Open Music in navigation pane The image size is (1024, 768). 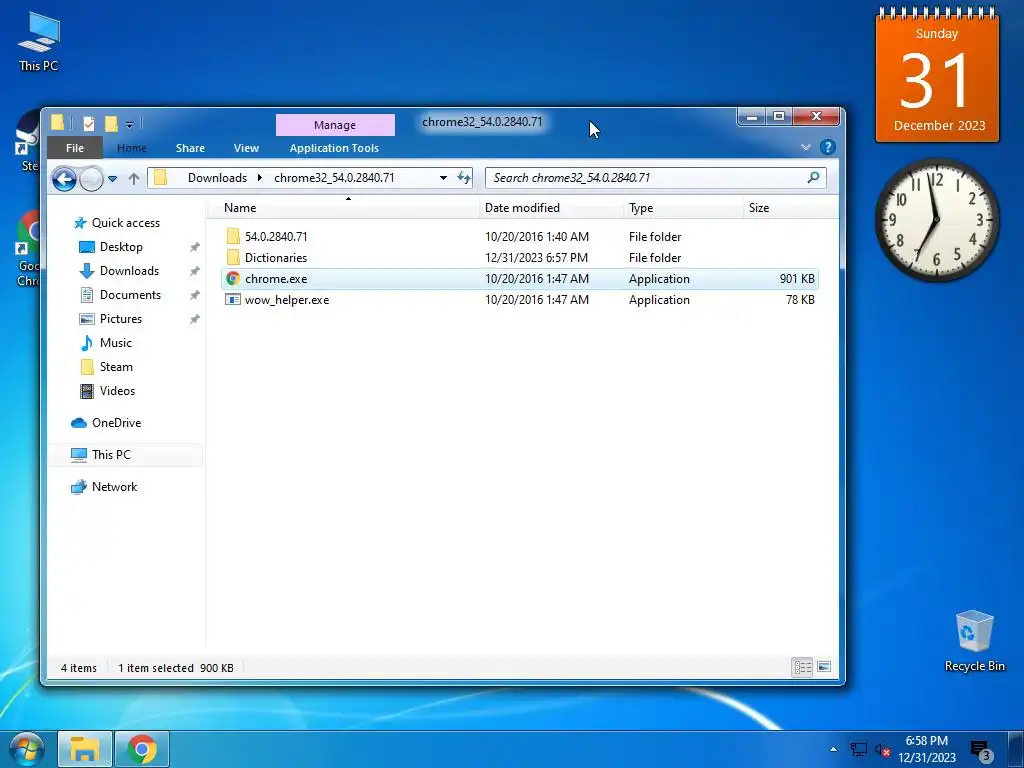coord(116,343)
